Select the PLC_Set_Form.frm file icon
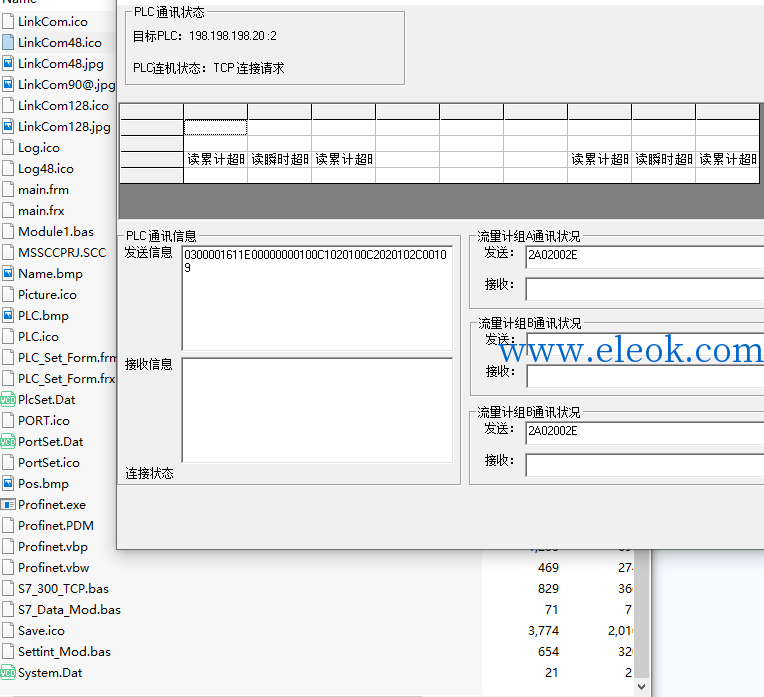Viewport: 764px width, 697px height. click(8, 357)
